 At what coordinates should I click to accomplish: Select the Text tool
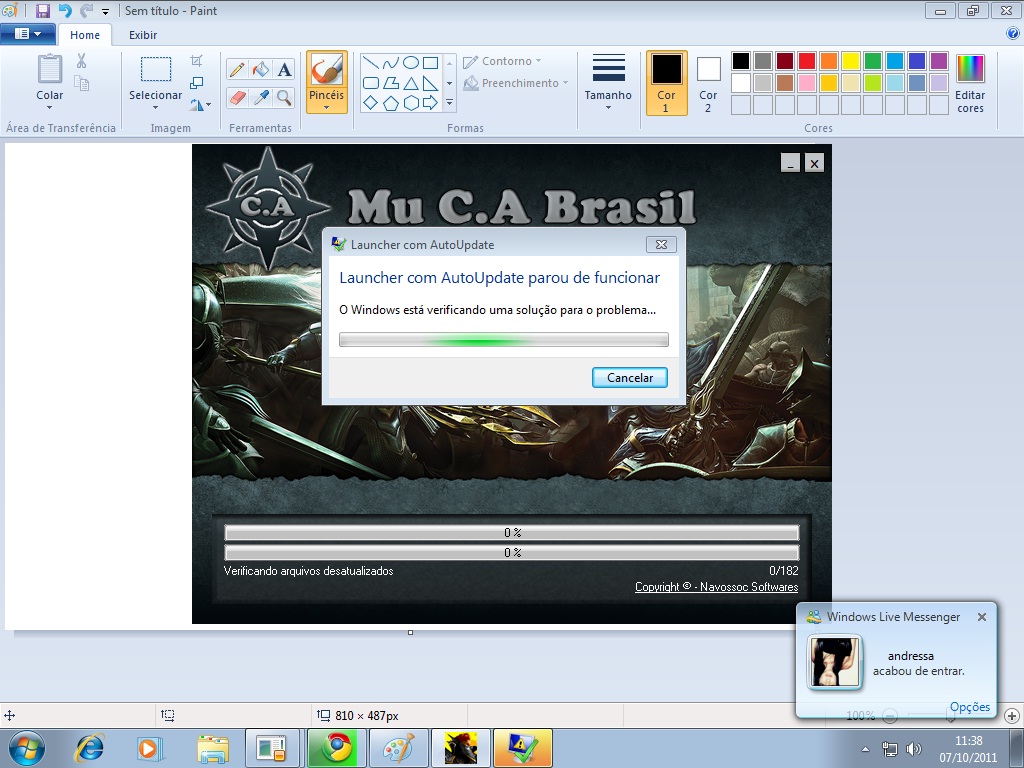[x=285, y=69]
